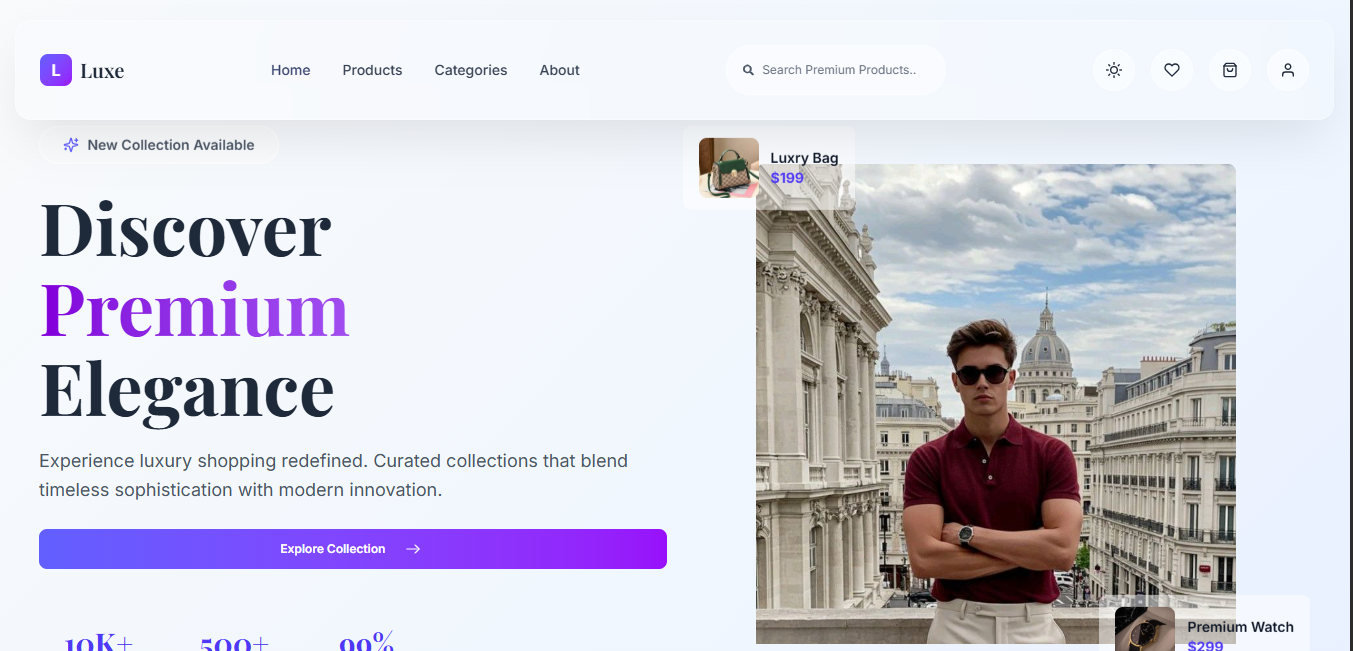Click the arrow icon on Explore Collection
Viewport: 1353px width, 651px height.
tap(413, 549)
